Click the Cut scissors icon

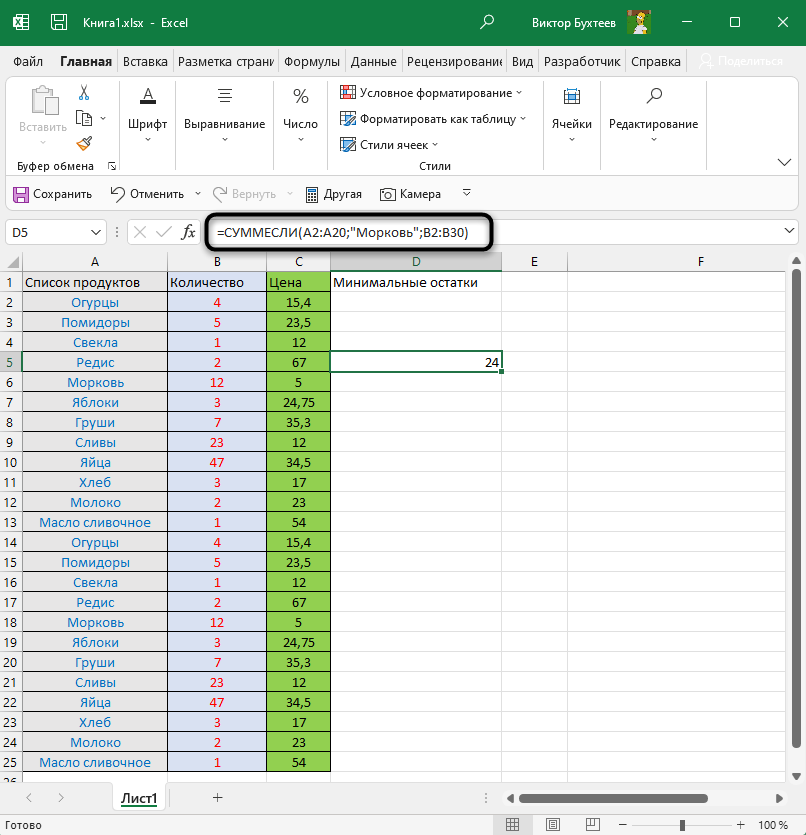click(x=84, y=93)
